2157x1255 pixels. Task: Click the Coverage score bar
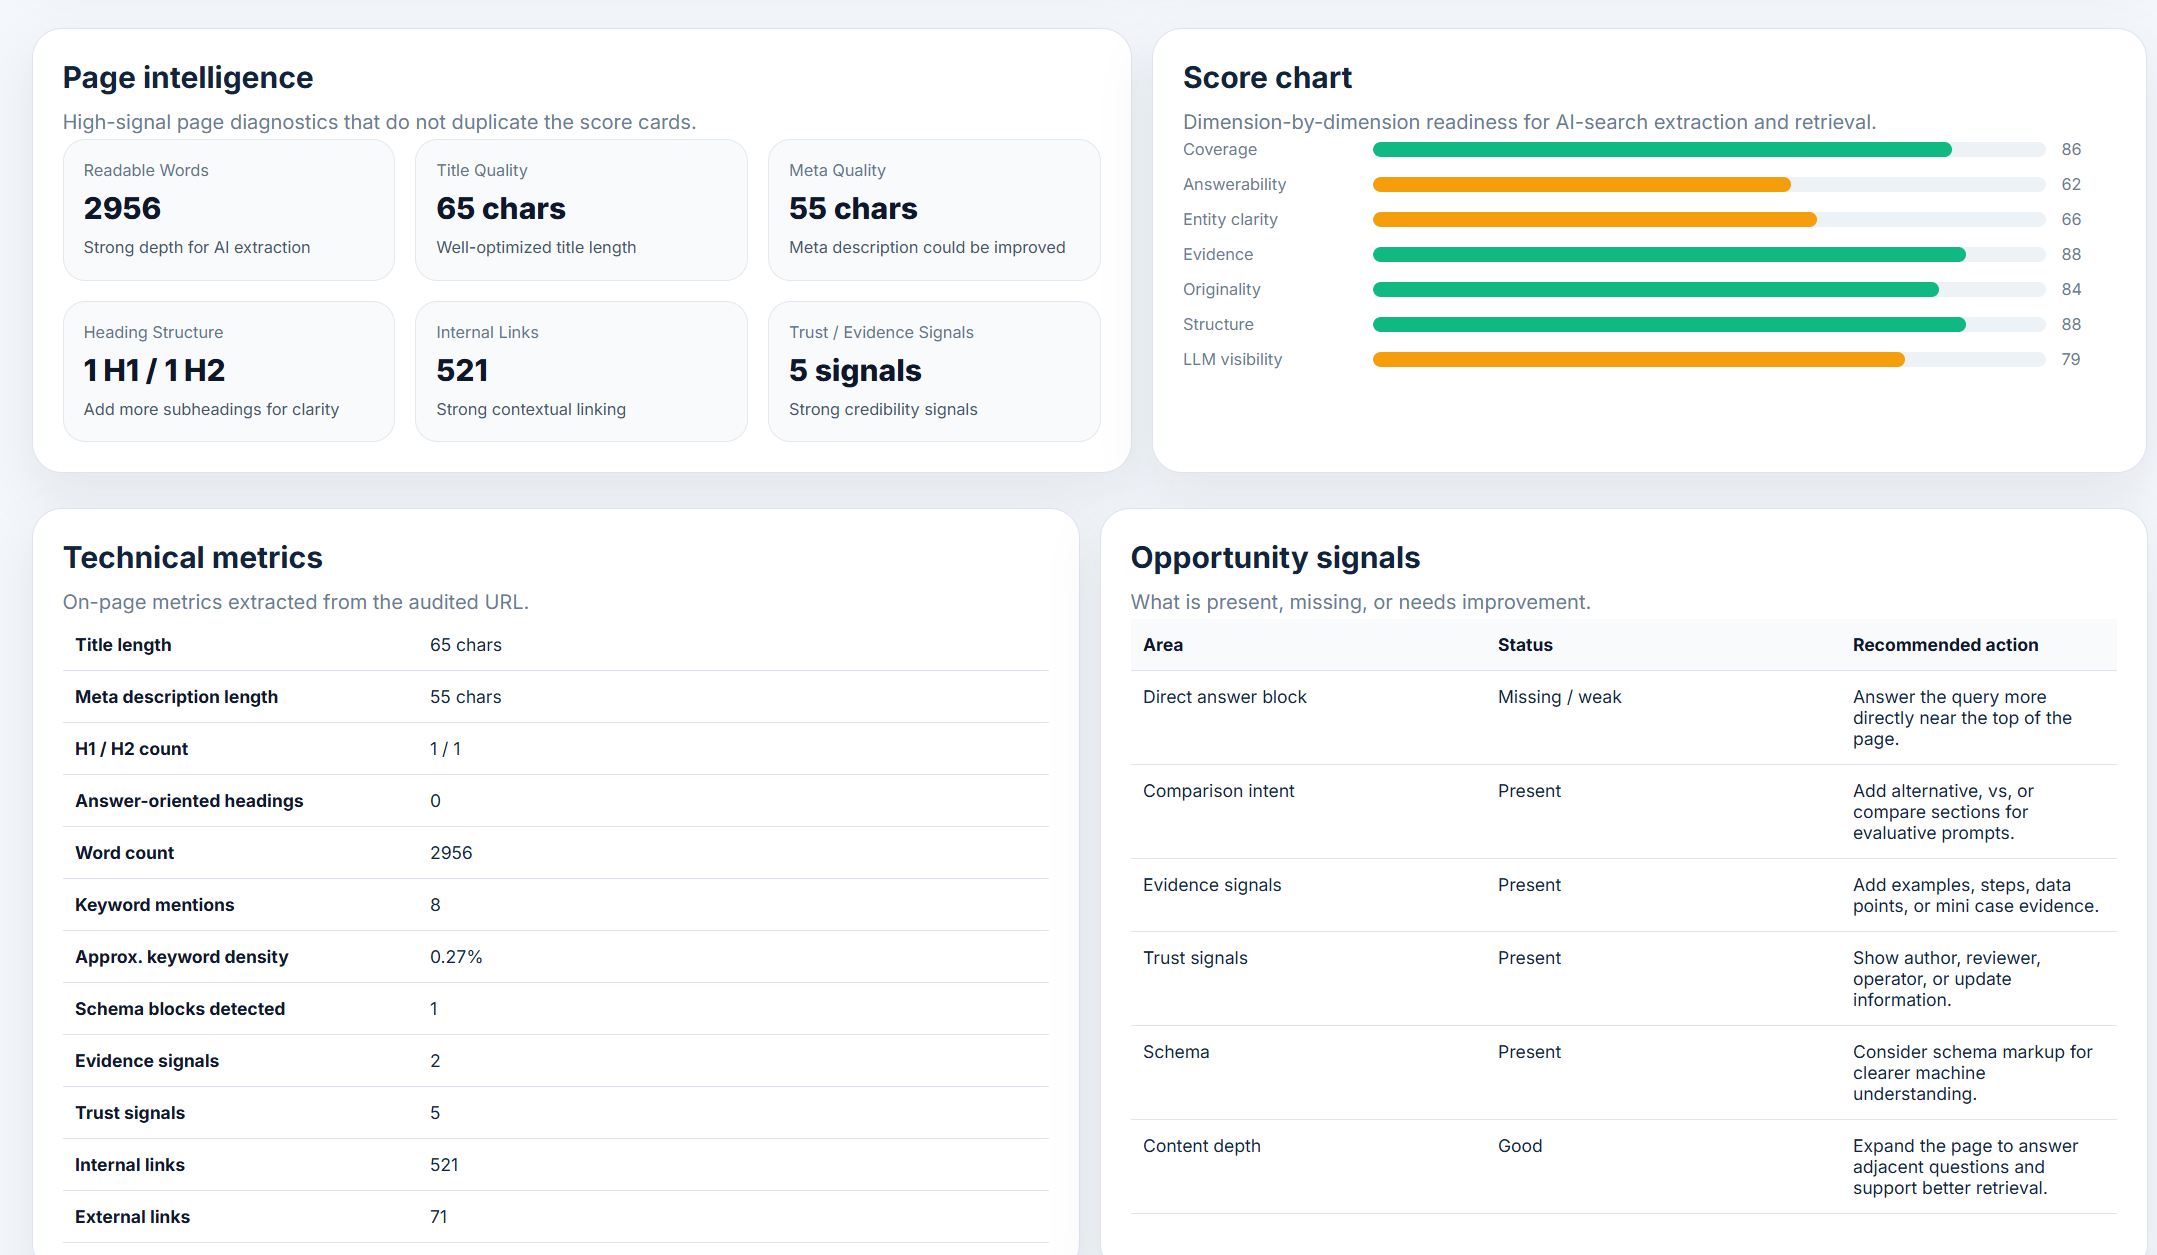coord(1709,150)
